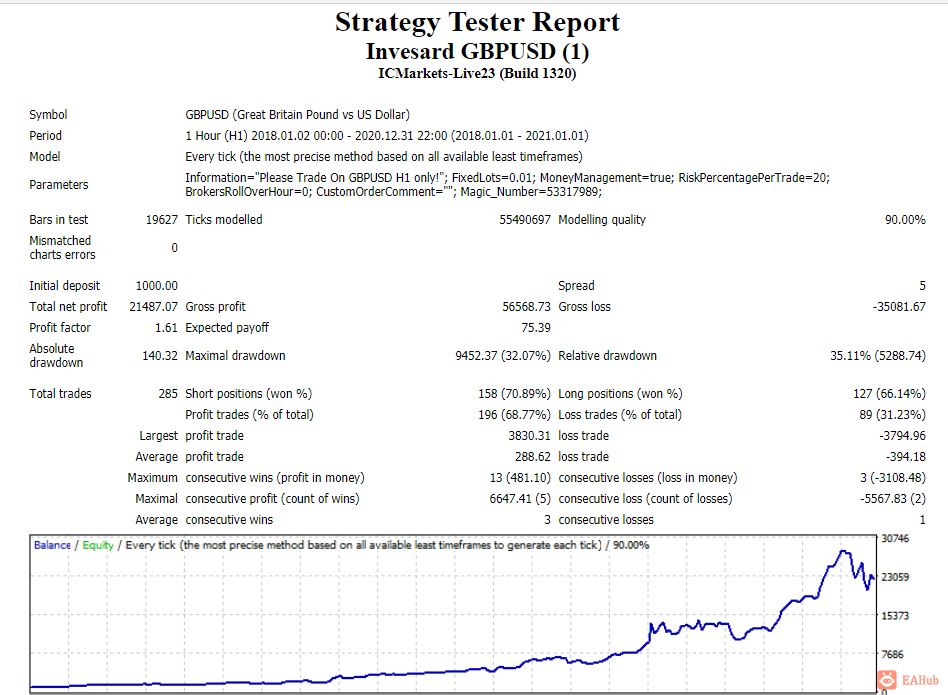Click the Gross loss label
Screen dimensions: 948x695
click(x=585, y=306)
